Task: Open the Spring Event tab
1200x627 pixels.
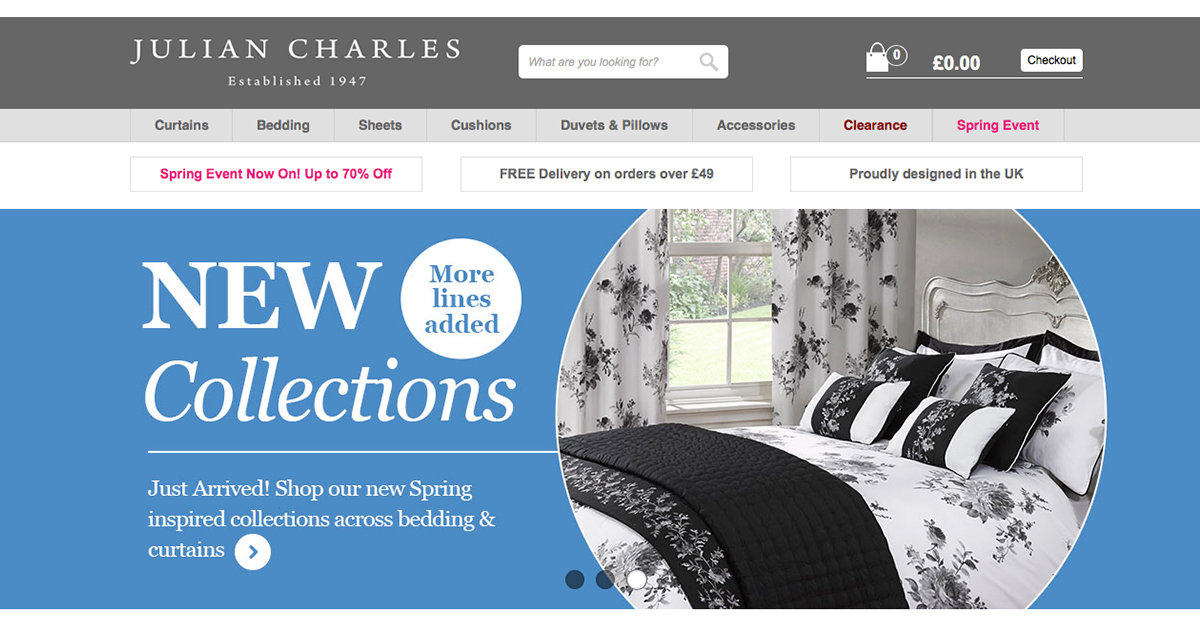Action: pos(998,125)
